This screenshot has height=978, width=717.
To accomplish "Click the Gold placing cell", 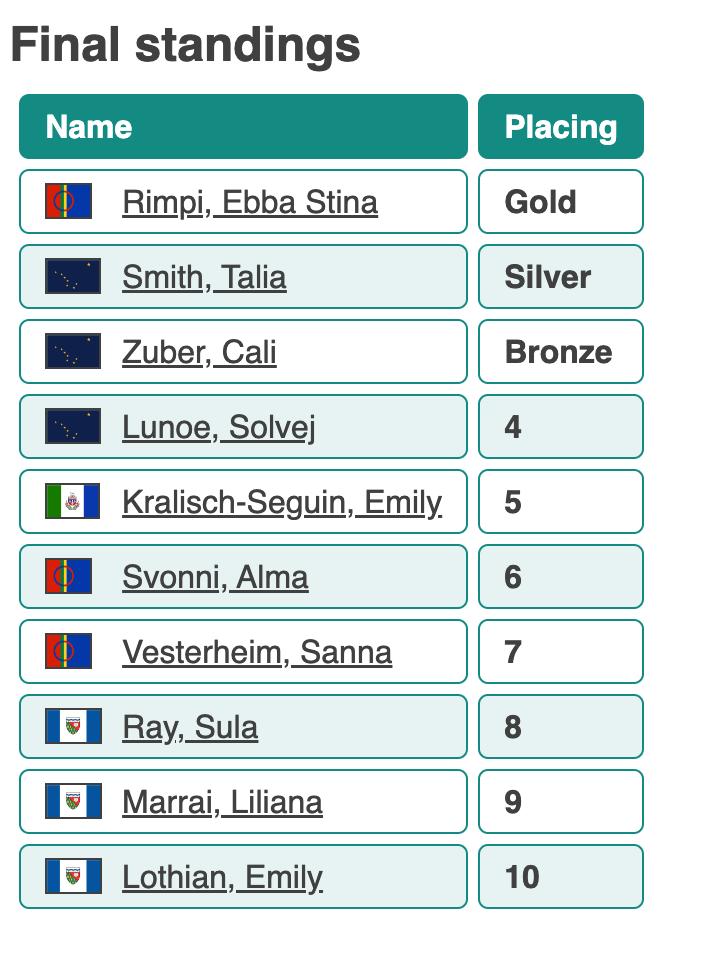I will click(x=560, y=202).
